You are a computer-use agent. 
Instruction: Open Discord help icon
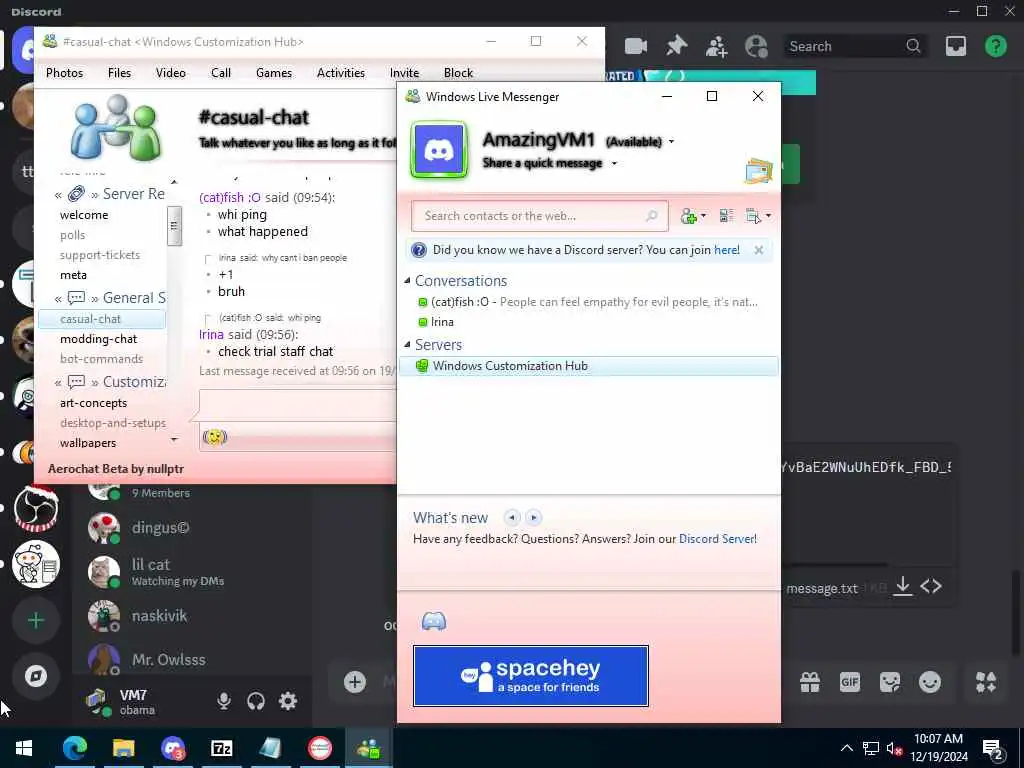pos(995,46)
